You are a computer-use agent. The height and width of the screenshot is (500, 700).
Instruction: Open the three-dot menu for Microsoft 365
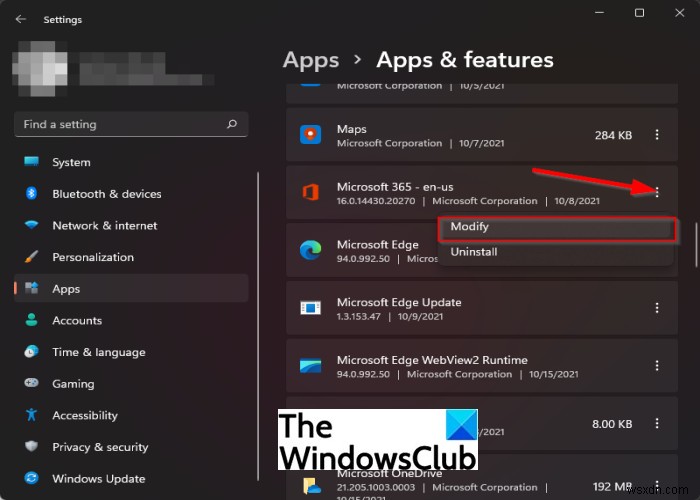[657, 192]
